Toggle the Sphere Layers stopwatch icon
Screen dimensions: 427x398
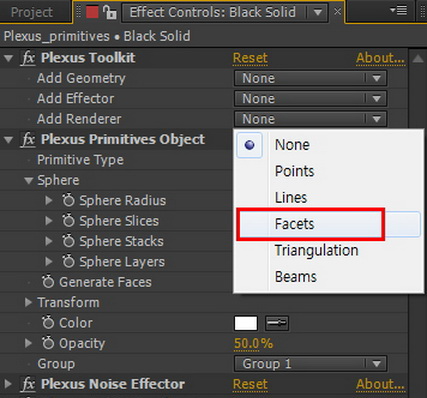(68, 261)
